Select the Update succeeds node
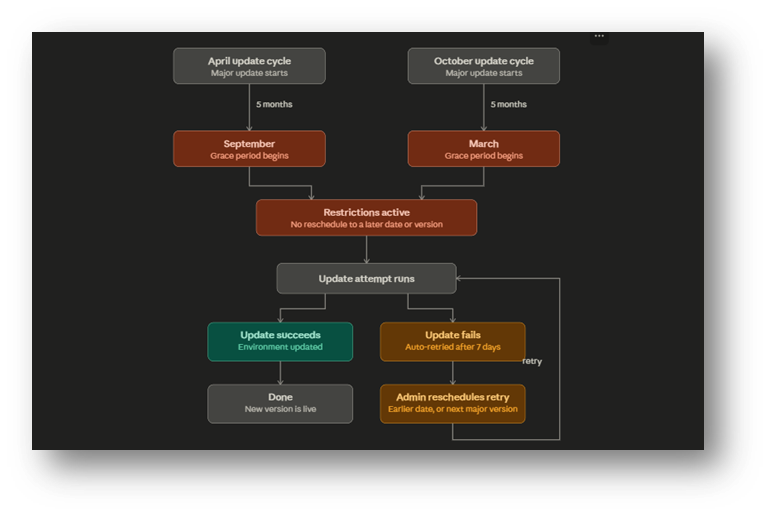The image size is (769, 515). [280, 342]
